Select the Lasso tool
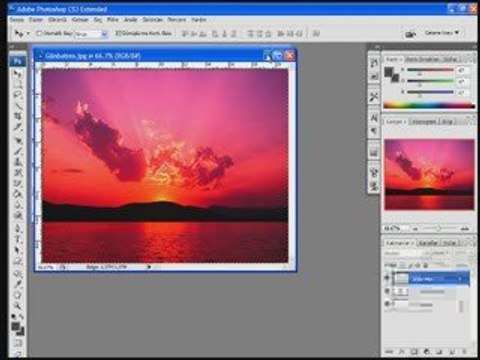480x360 pixels. click(x=17, y=95)
